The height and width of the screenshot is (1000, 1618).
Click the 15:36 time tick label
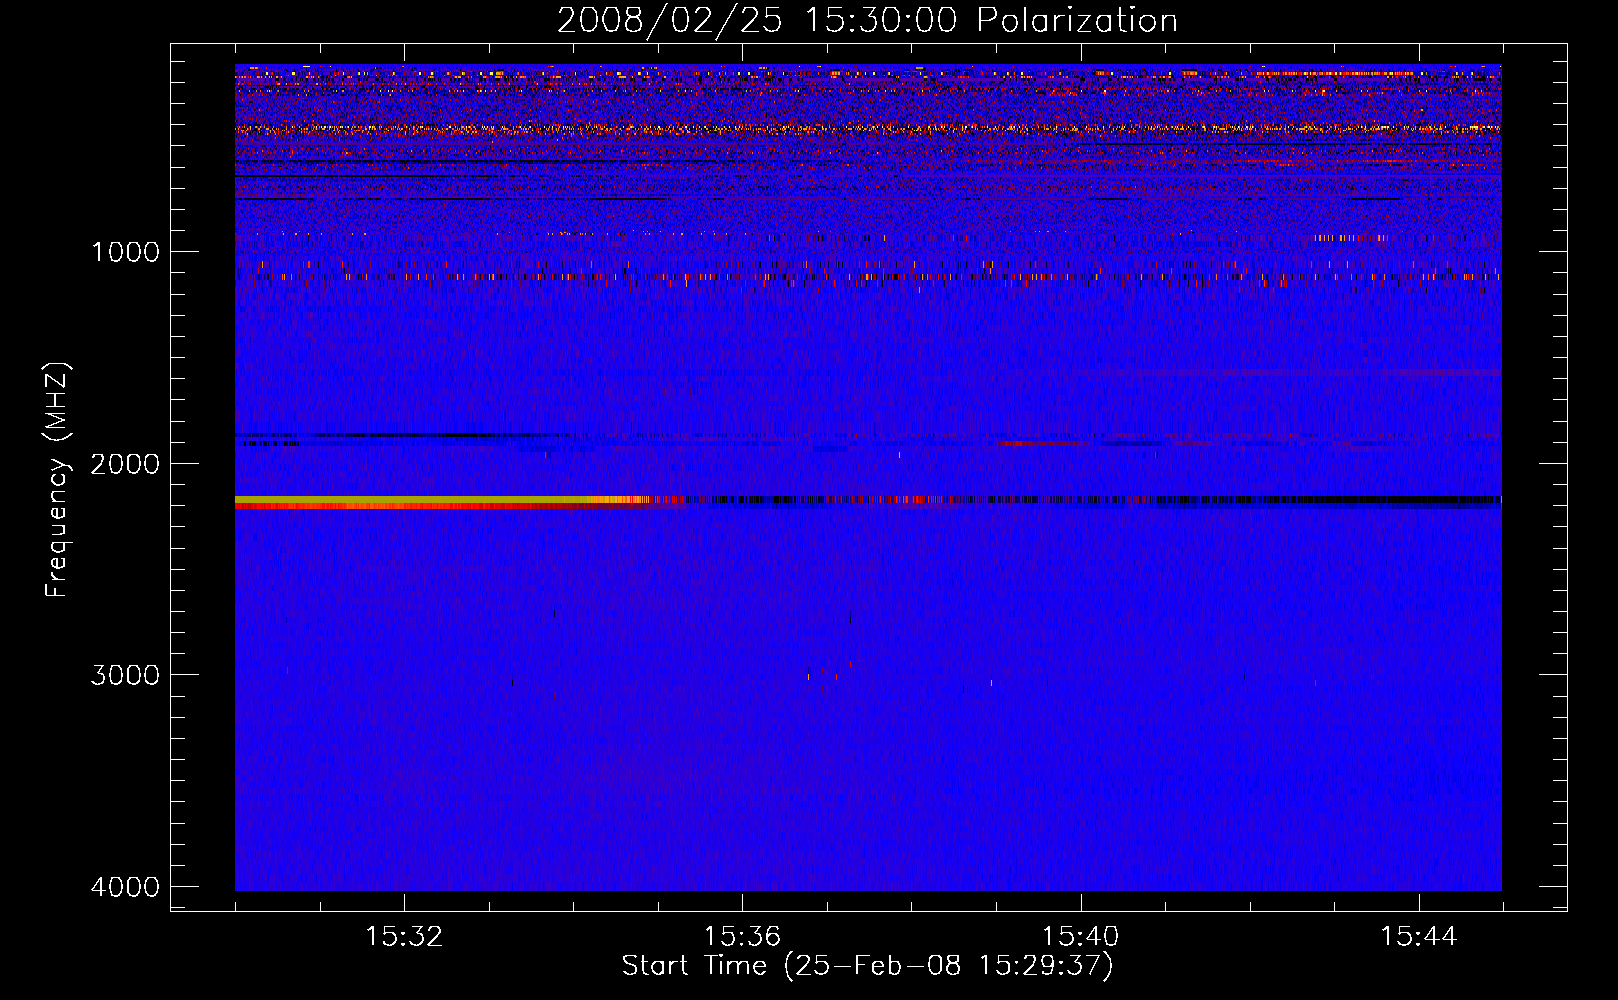(742, 937)
